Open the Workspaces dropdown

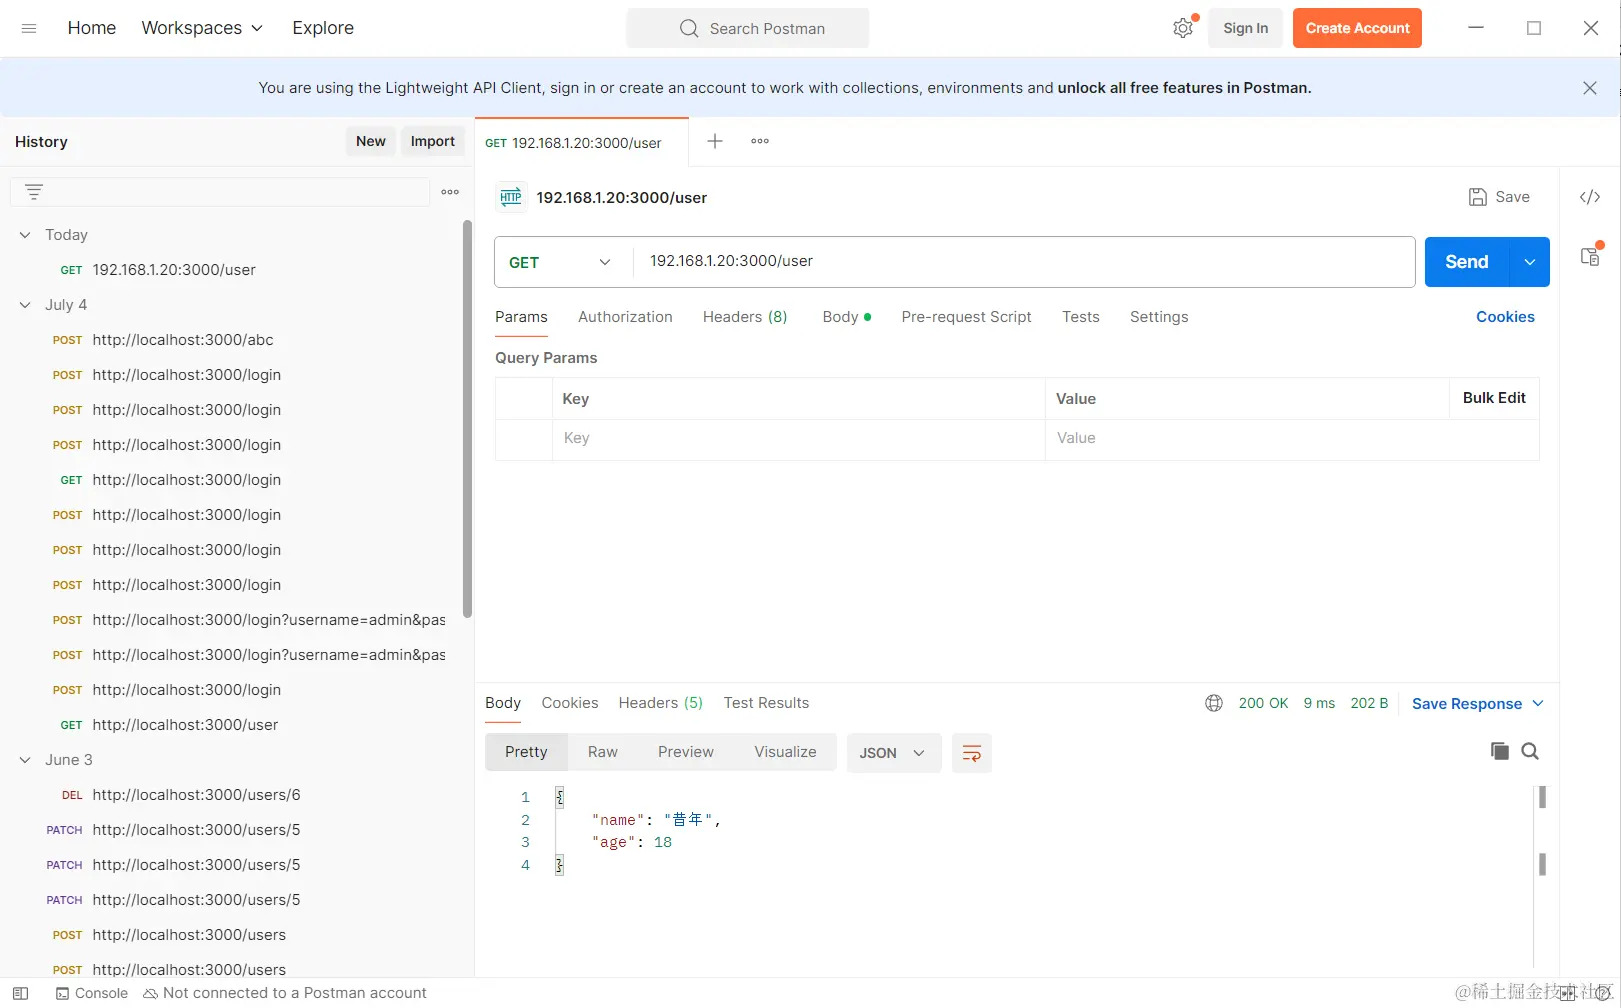(202, 28)
